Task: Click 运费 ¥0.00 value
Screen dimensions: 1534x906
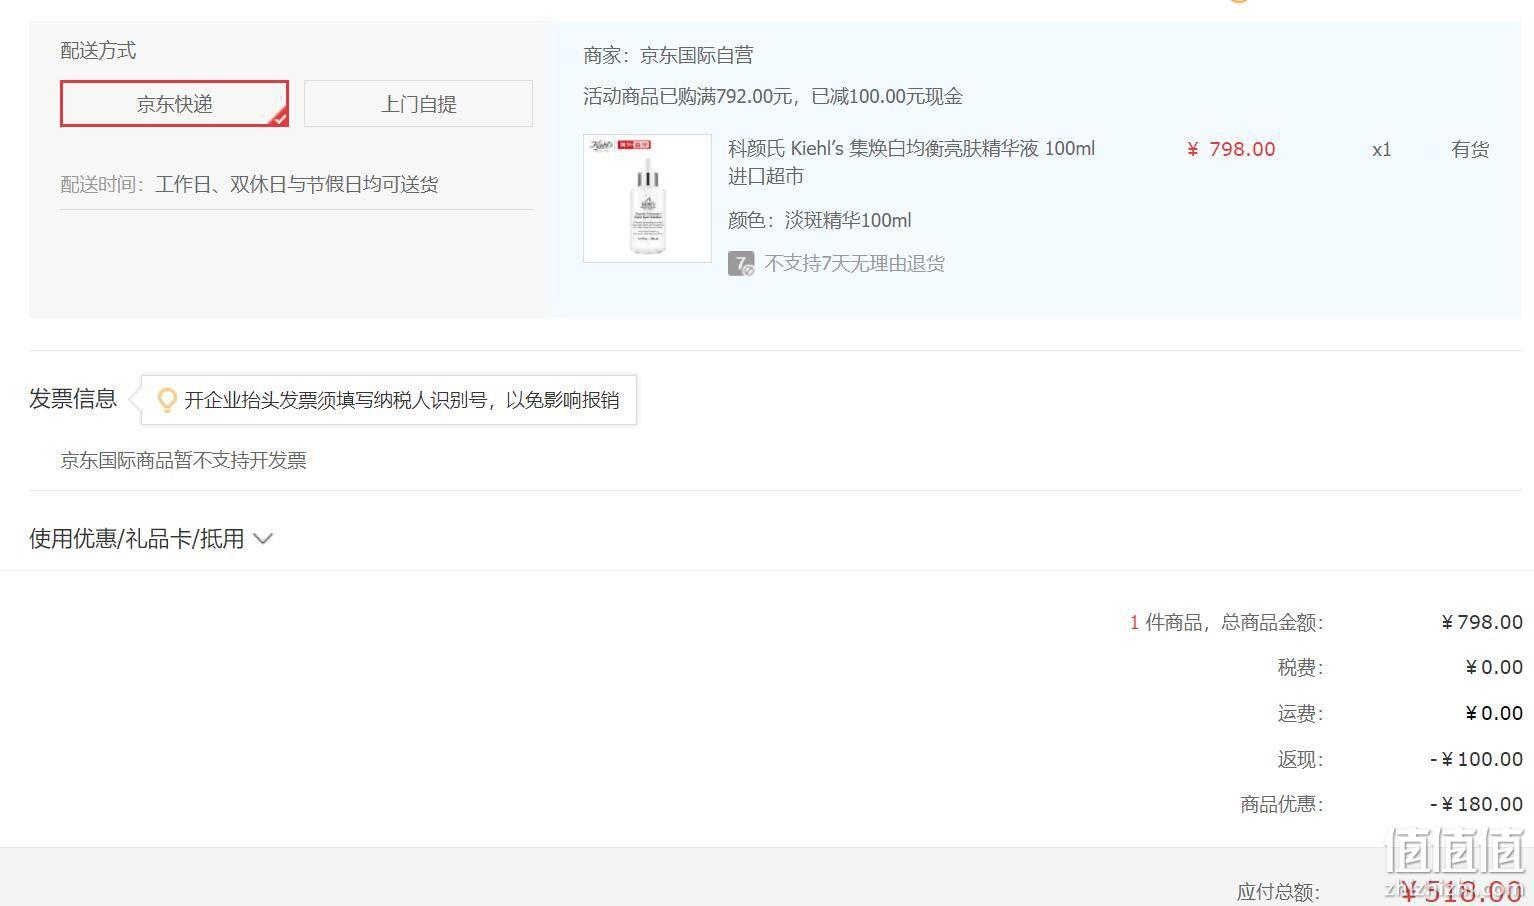Action: pos(1494,713)
